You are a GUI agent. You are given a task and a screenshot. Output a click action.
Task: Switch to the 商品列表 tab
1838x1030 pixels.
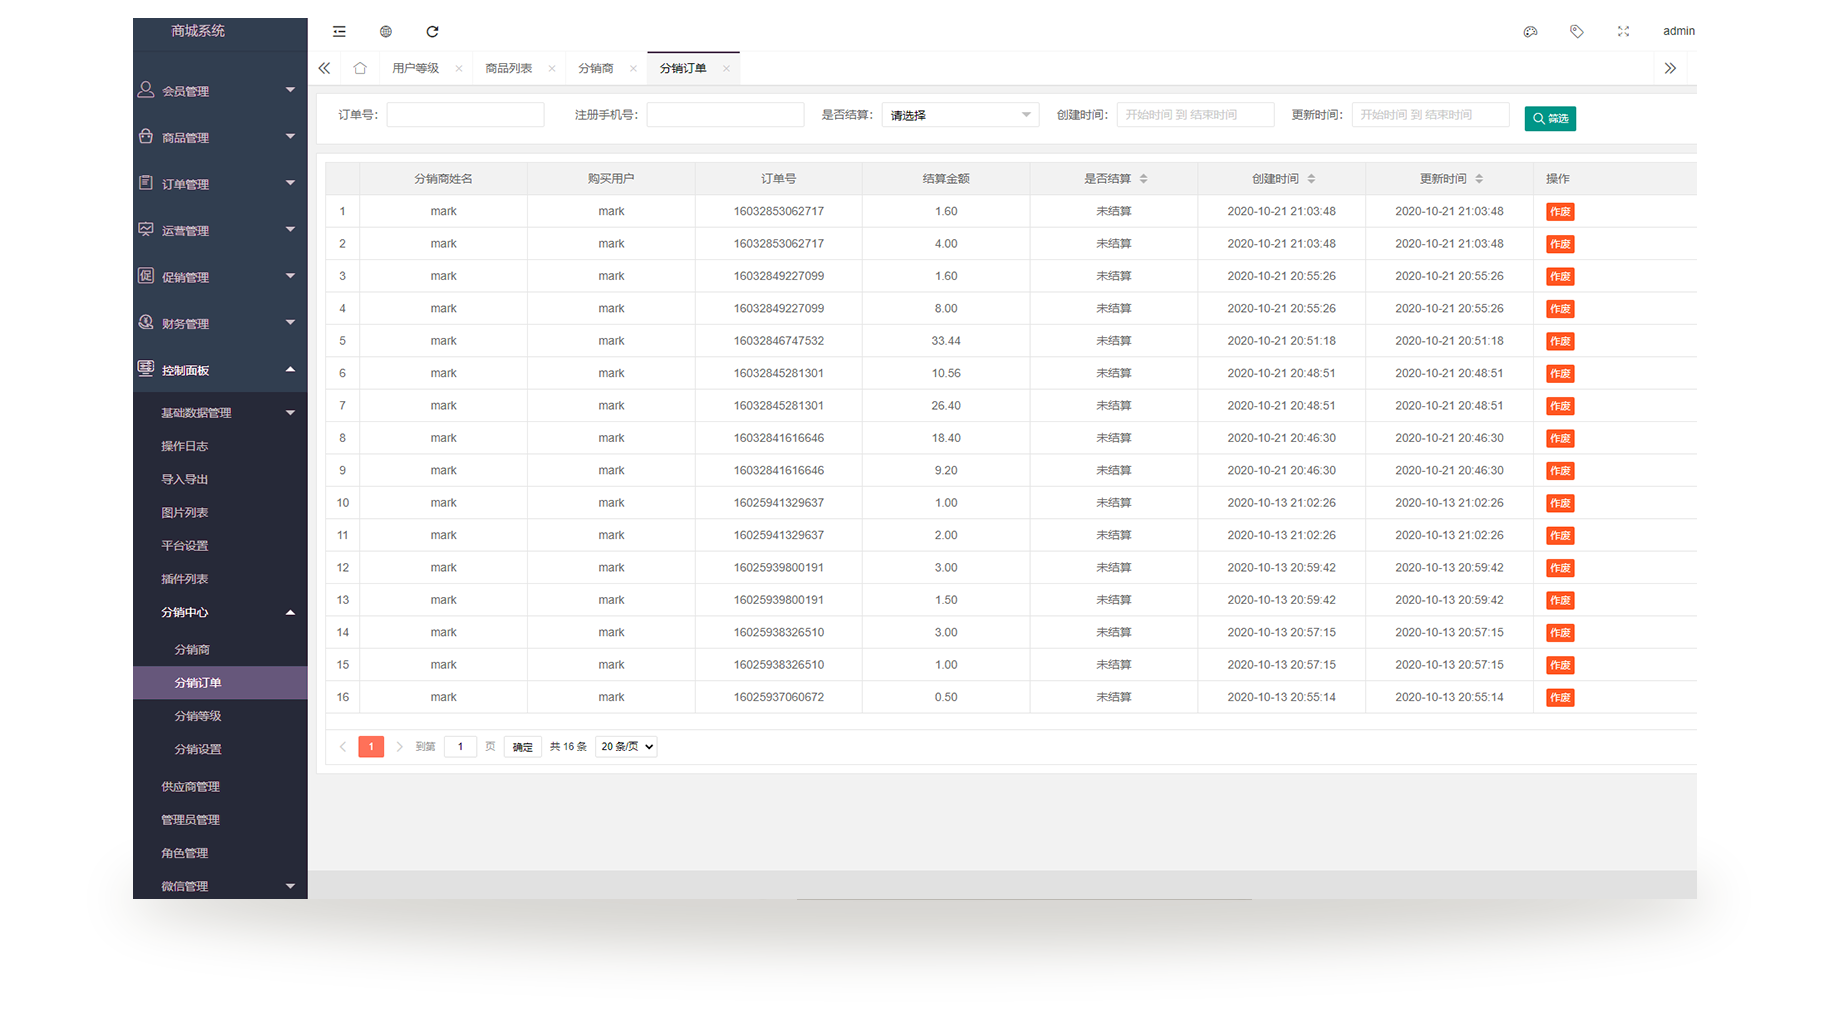(508, 68)
